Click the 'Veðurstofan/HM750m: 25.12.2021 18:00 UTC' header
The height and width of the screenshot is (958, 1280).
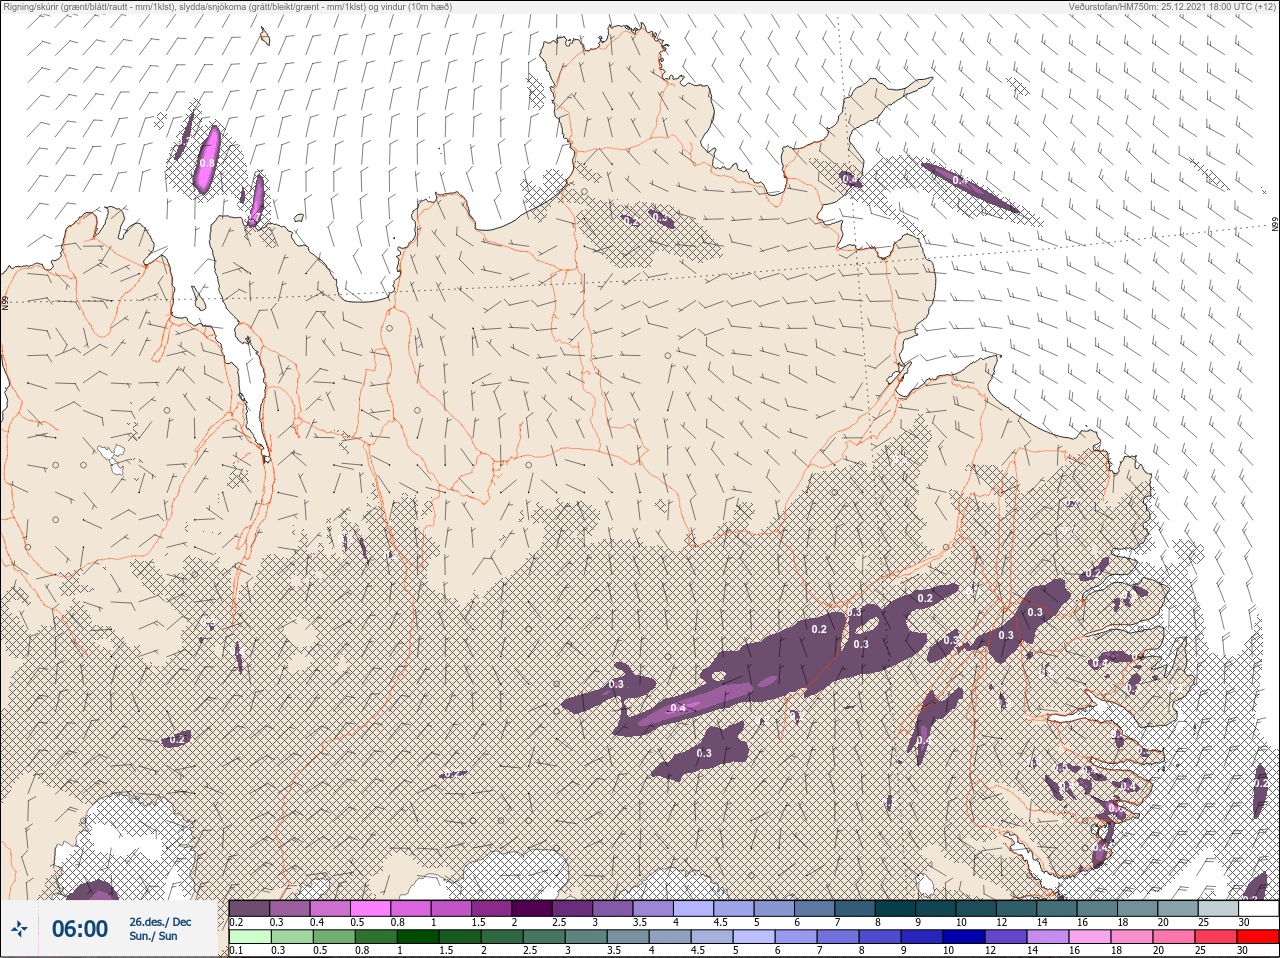(1171, 7)
